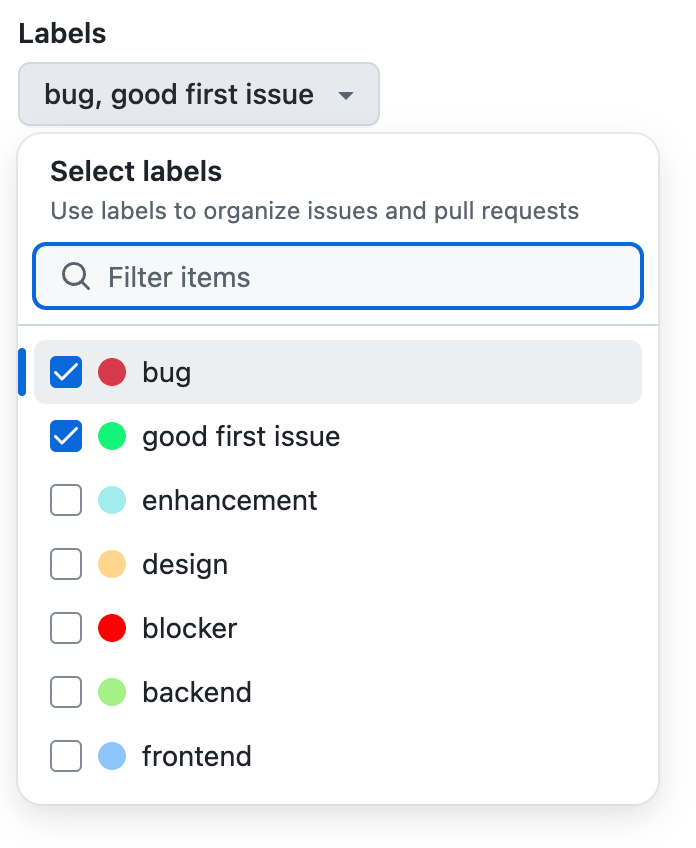The height and width of the screenshot is (848, 696).
Task: Click the light green backend dot
Action: 112,692
